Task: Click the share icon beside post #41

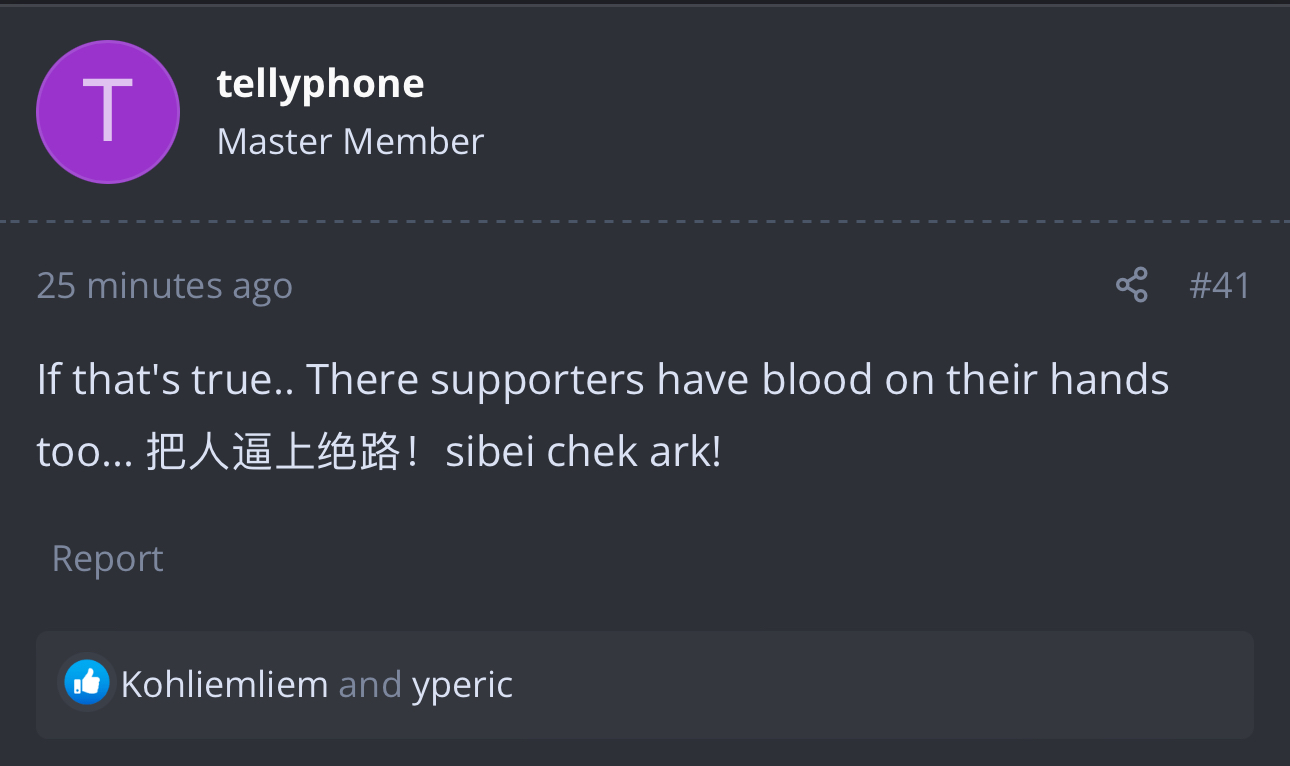Action: (x=1131, y=285)
